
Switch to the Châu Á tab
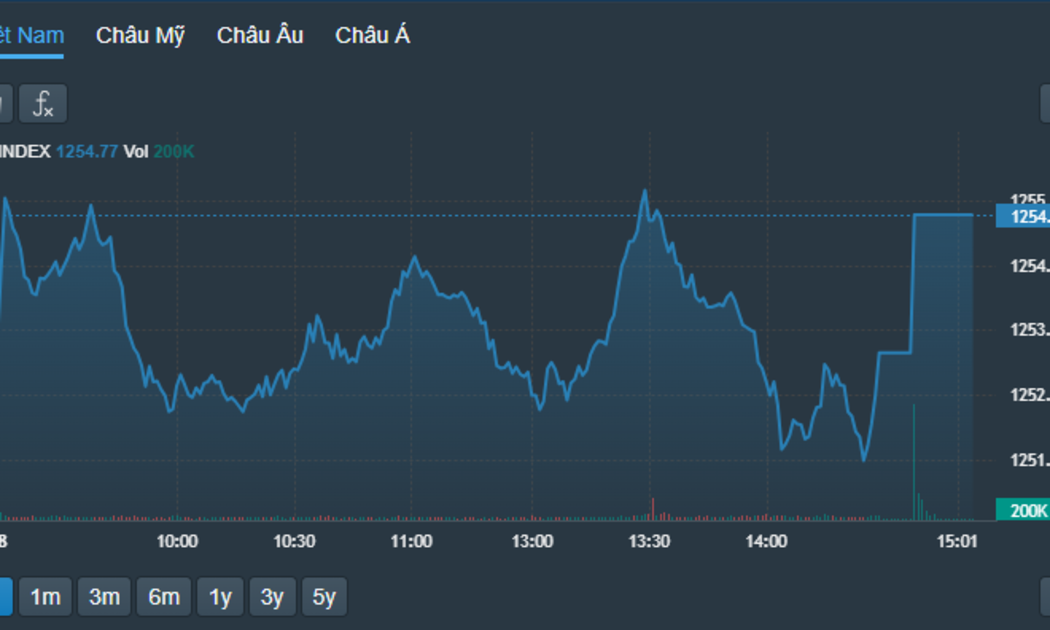click(x=372, y=35)
